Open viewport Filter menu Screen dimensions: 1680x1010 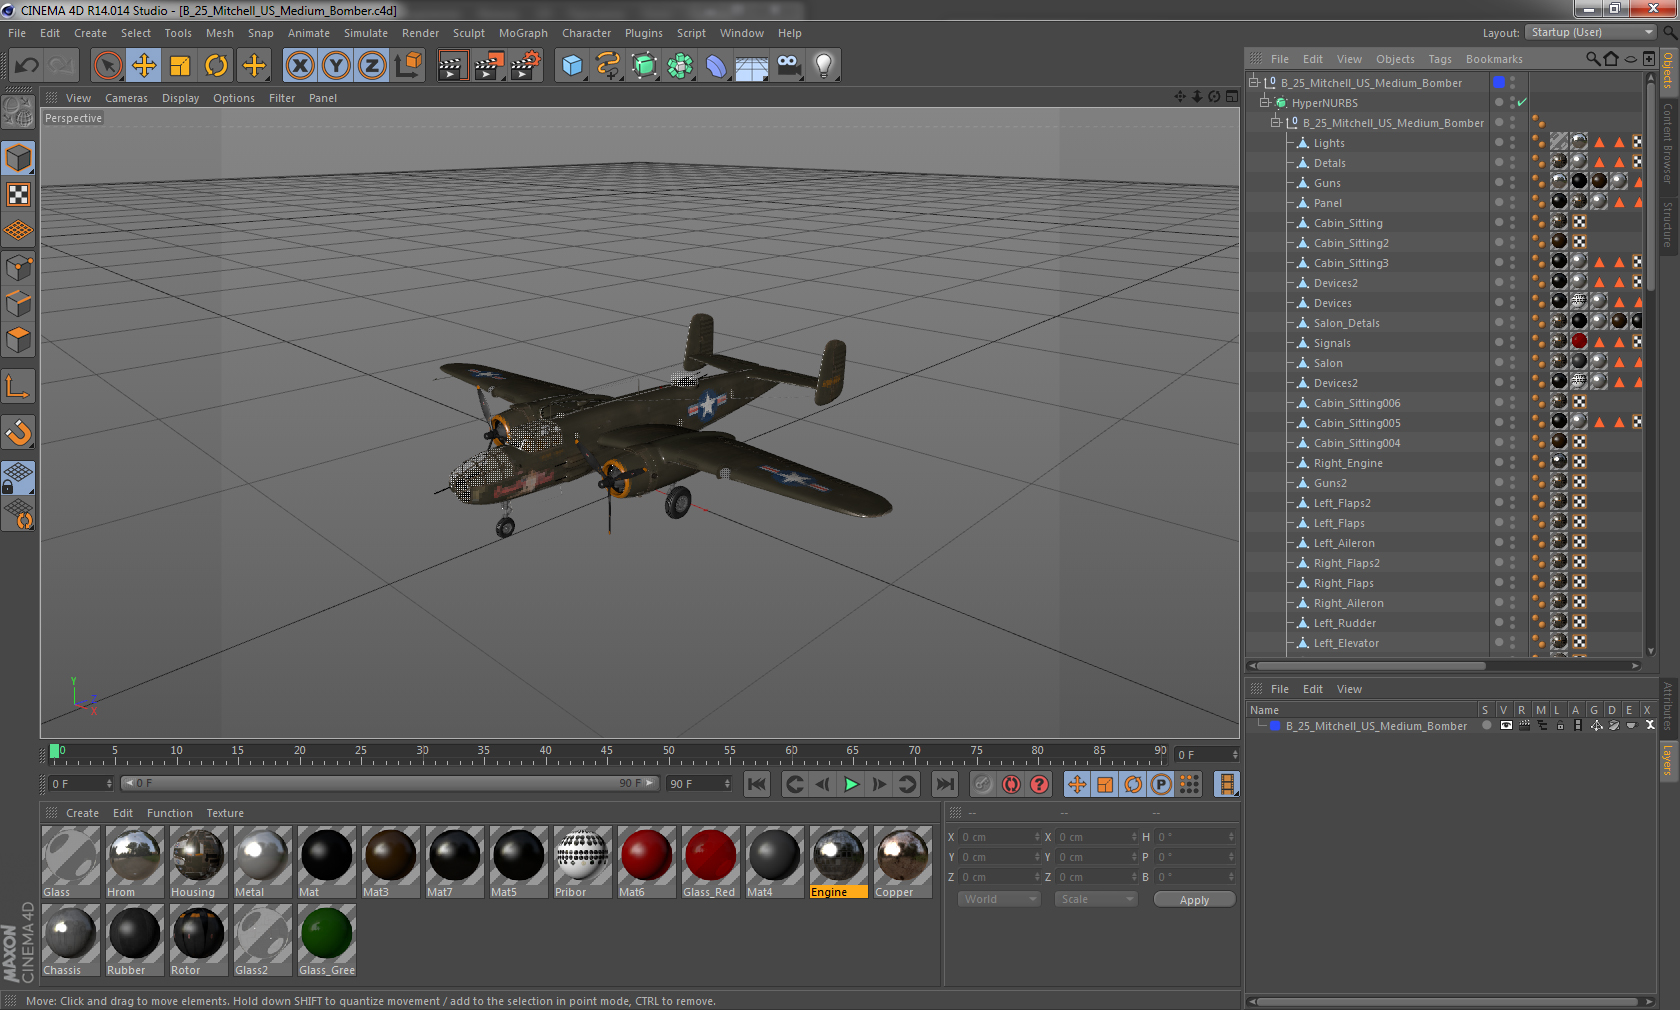(282, 98)
